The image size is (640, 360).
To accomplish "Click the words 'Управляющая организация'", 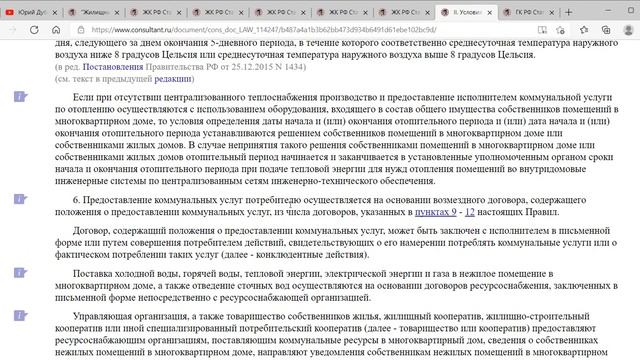I will tap(131, 316).
